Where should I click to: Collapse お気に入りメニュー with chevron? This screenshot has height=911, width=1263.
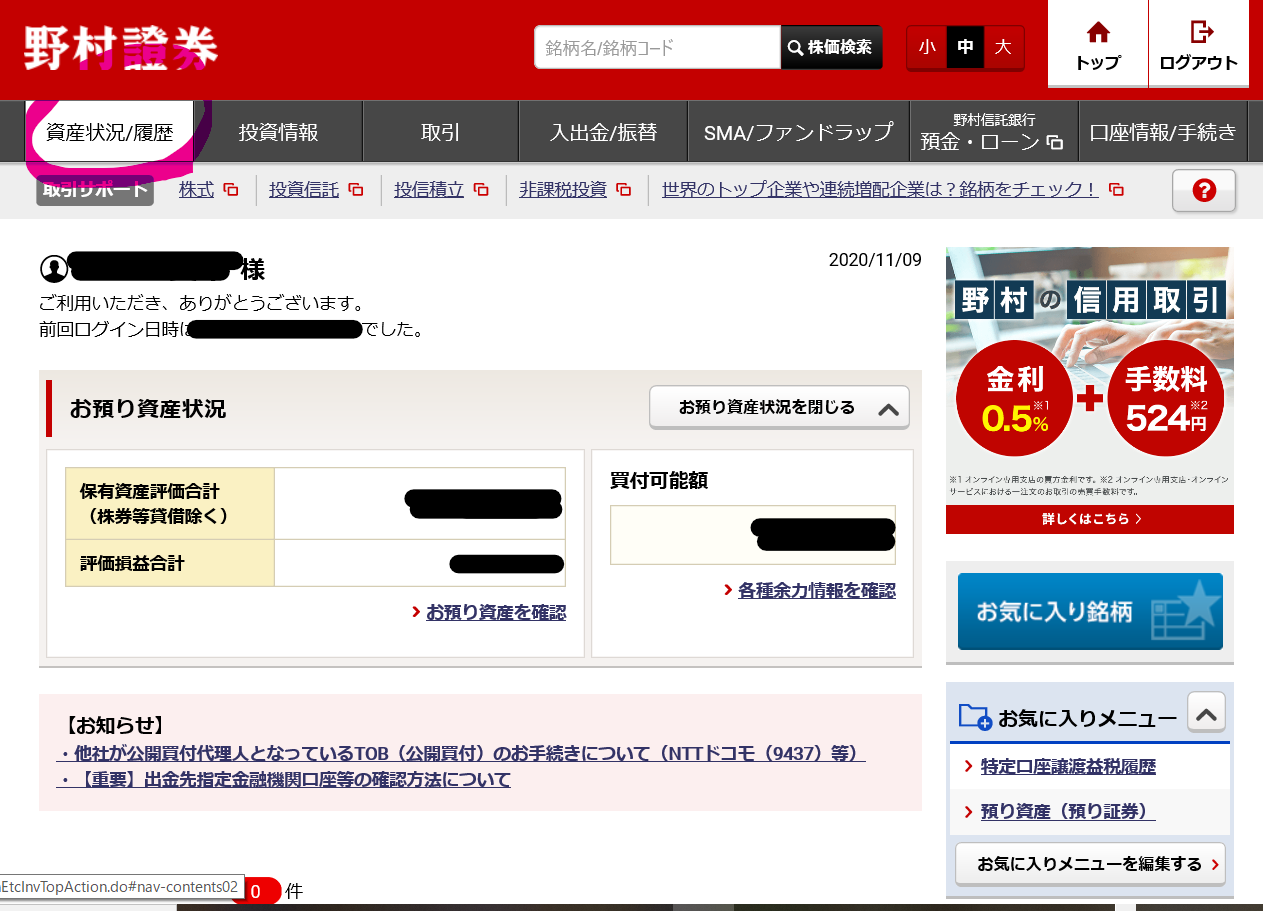pos(1206,713)
